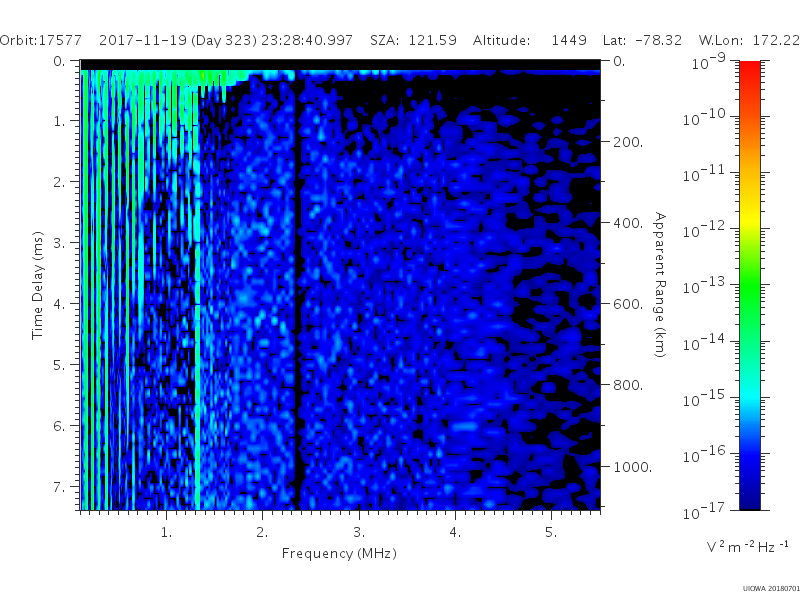Click the '10^-9' color scale label
The height and width of the screenshot is (600, 800).
click(x=709, y=62)
